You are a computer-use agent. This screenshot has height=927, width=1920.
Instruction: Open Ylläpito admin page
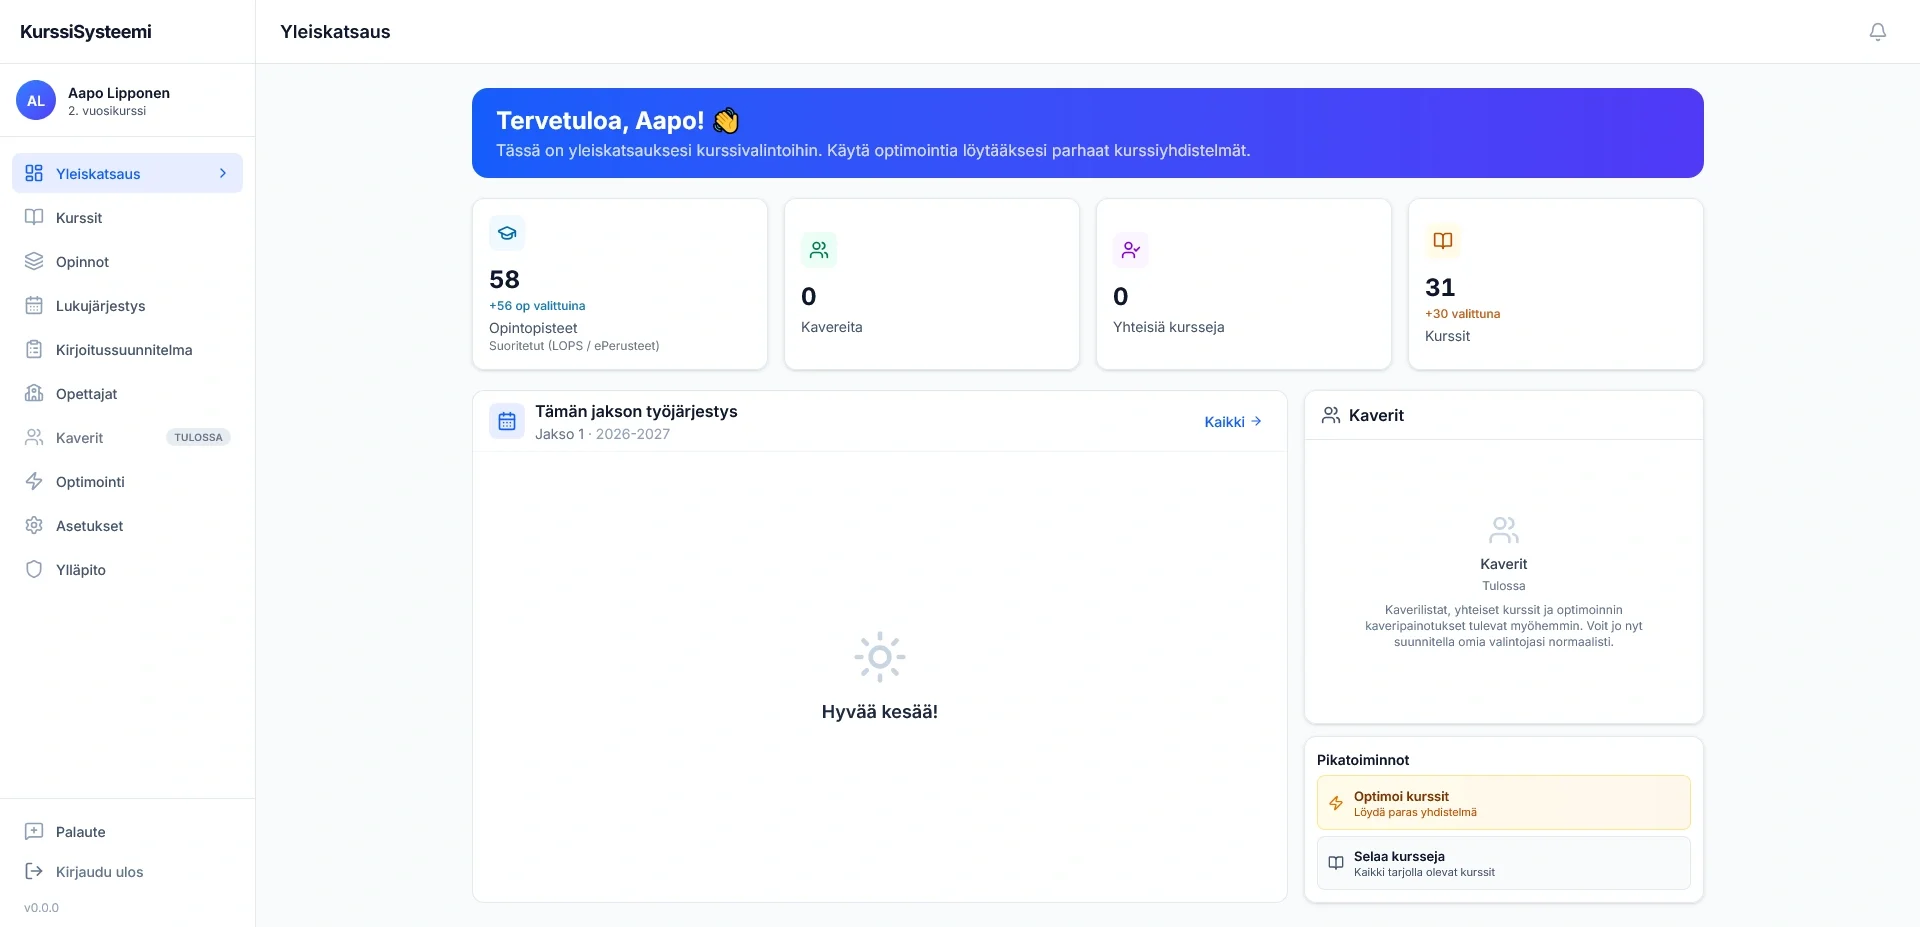click(127, 569)
